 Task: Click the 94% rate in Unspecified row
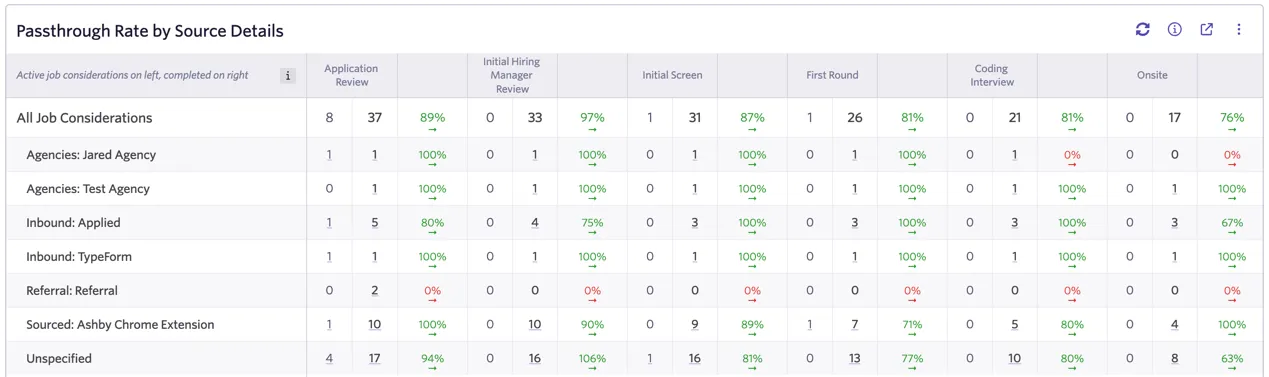click(x=432, y=359)
